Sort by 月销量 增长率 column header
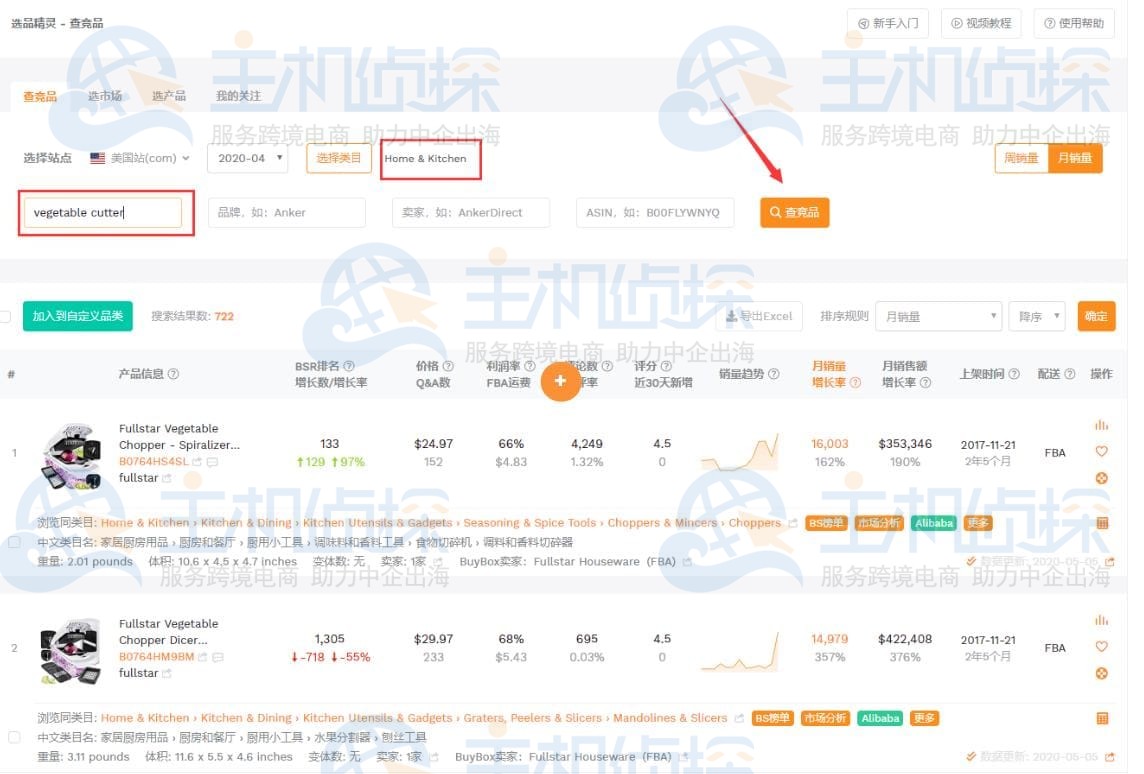Screen dimensions: 1144x774 [x=835, y=374]
